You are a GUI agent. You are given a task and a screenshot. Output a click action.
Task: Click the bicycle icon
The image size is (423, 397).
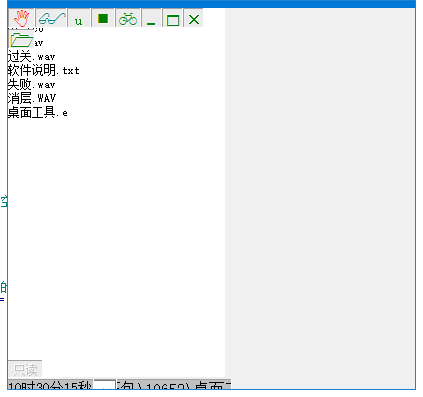(128, 18)
